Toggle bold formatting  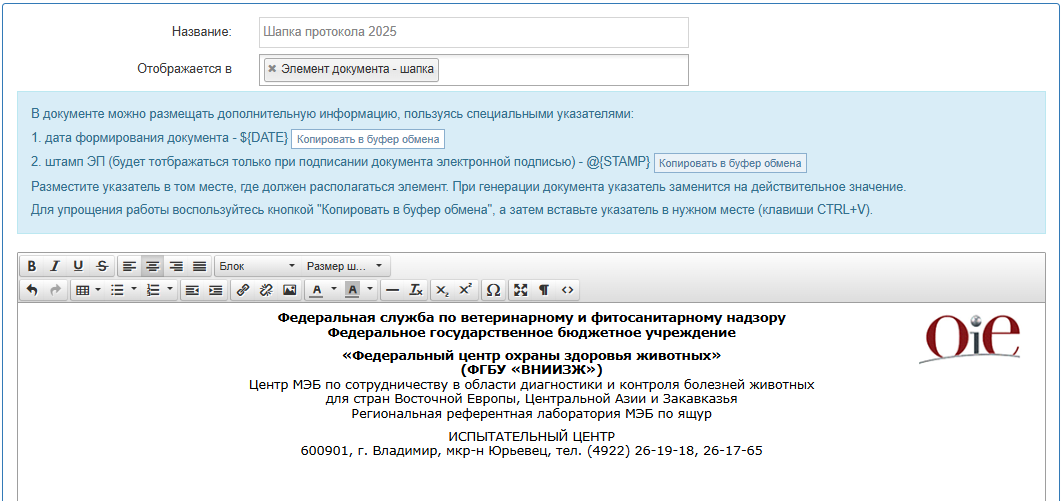(32, 266)
